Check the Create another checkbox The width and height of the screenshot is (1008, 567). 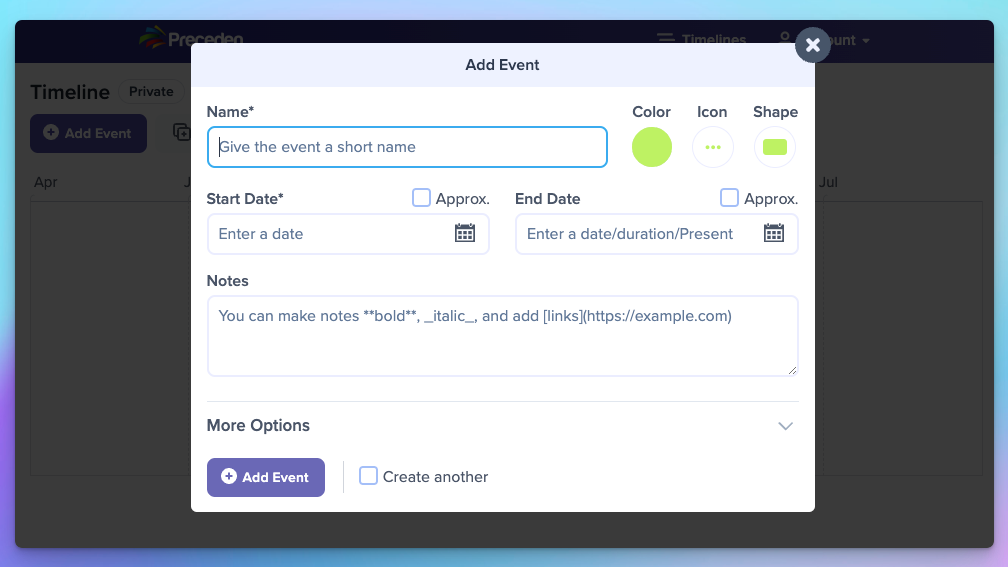[x=369, y=476]
